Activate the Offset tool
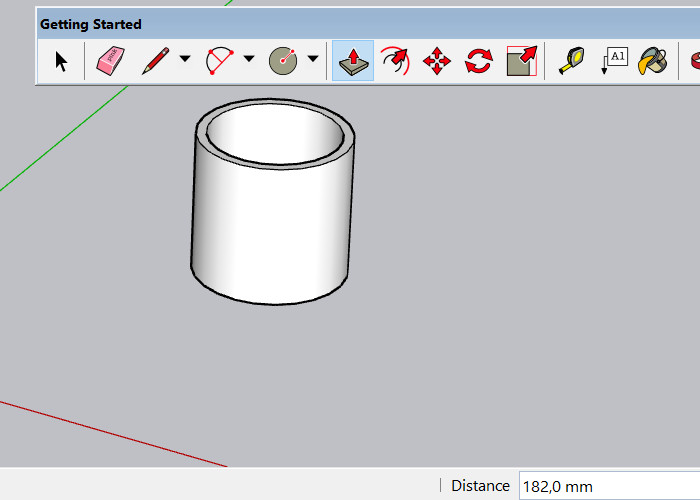700x500 pixels. (x=395, y=61)
